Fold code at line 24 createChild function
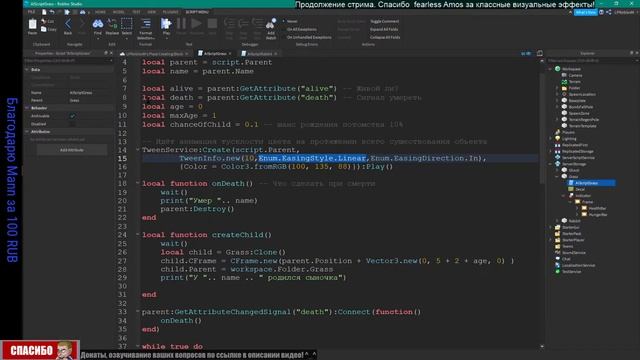Image resolution: width=640 pixels, height=360 pixels. coord(138,234)
